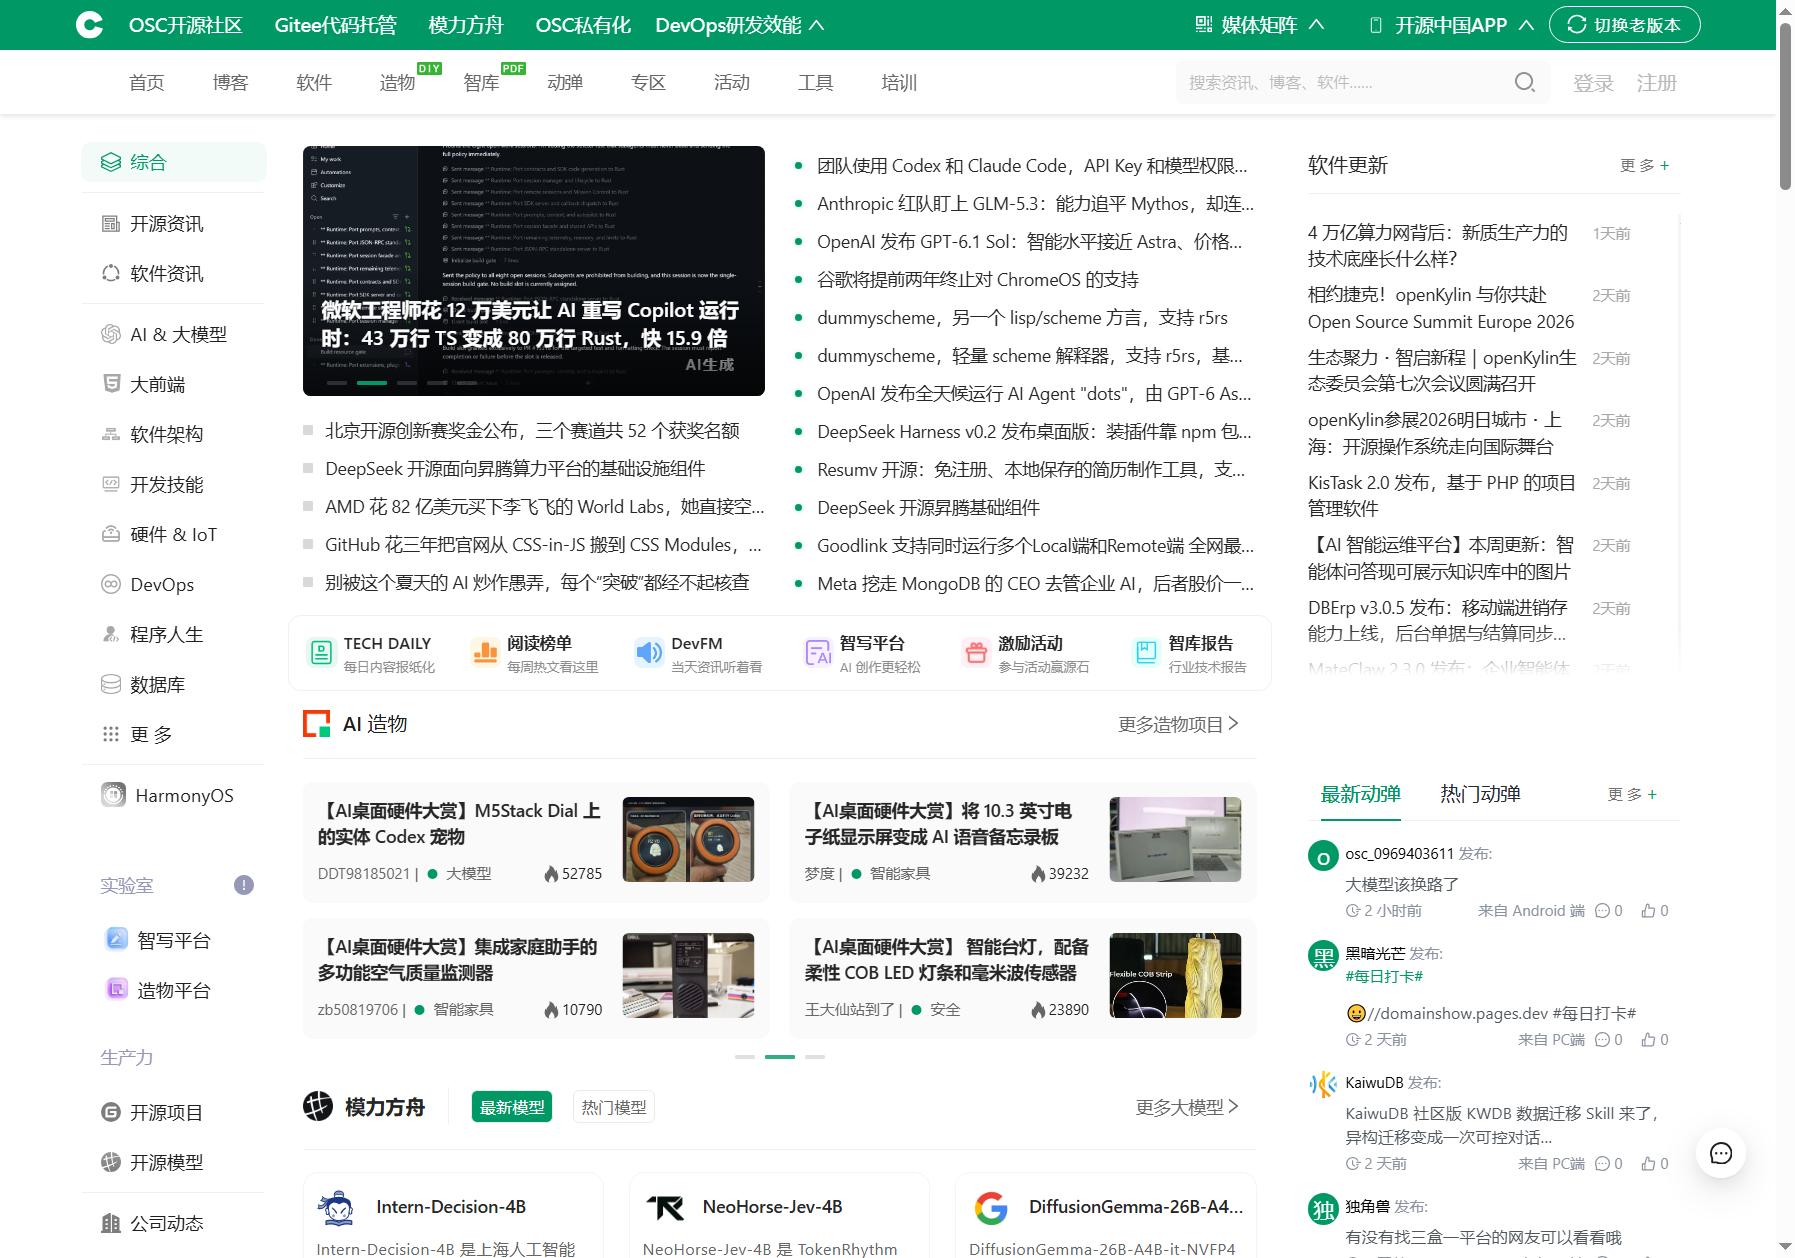1795x1258 pixels.
Task: Click the 注册 link
Action: (1657, 83)
